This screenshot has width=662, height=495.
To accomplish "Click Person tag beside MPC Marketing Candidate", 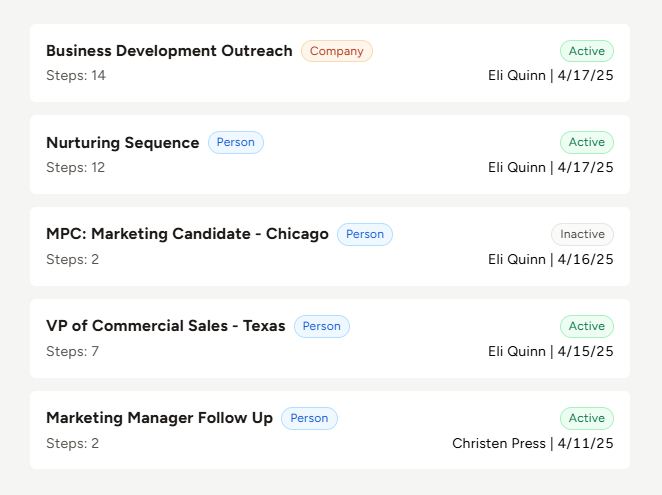I will tap(365, 234).
